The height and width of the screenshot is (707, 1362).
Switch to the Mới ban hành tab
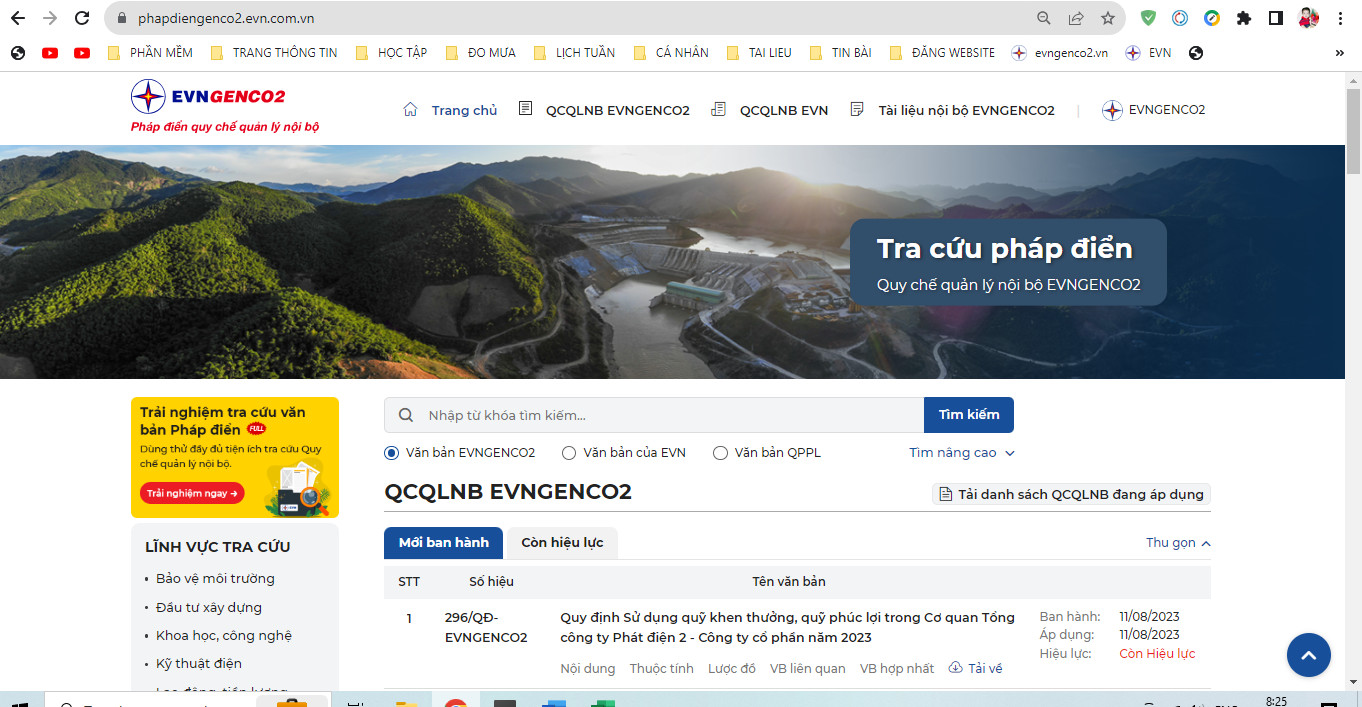(x=444, y=543)
